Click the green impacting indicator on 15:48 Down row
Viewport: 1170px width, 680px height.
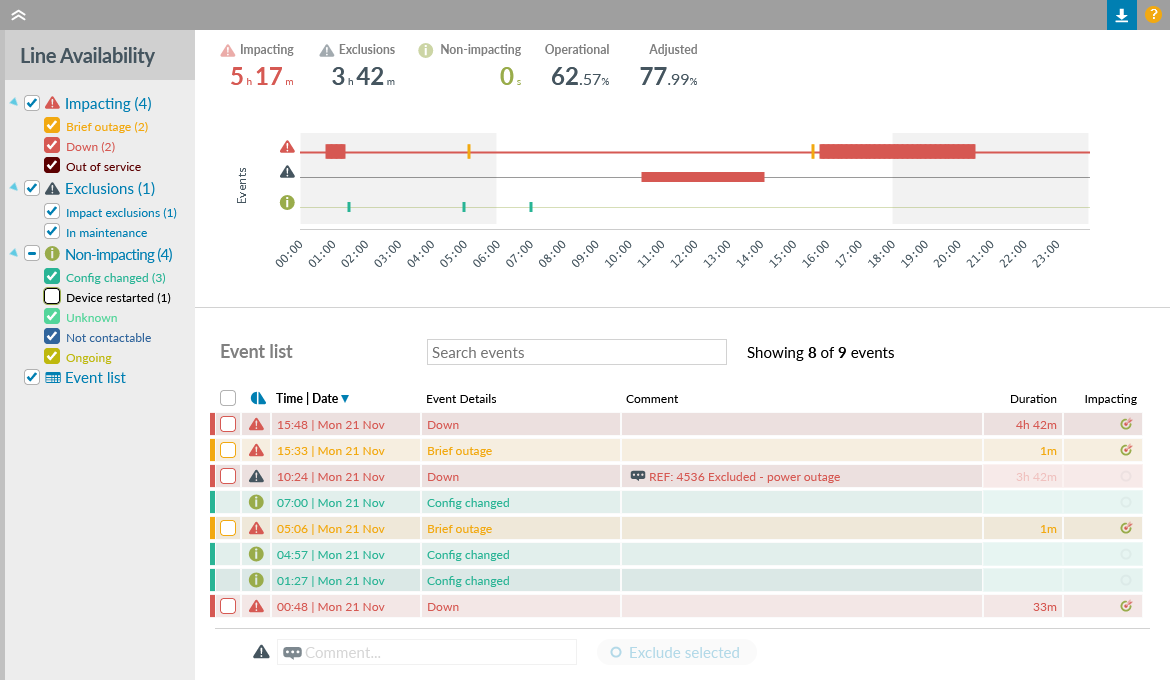1126,423
